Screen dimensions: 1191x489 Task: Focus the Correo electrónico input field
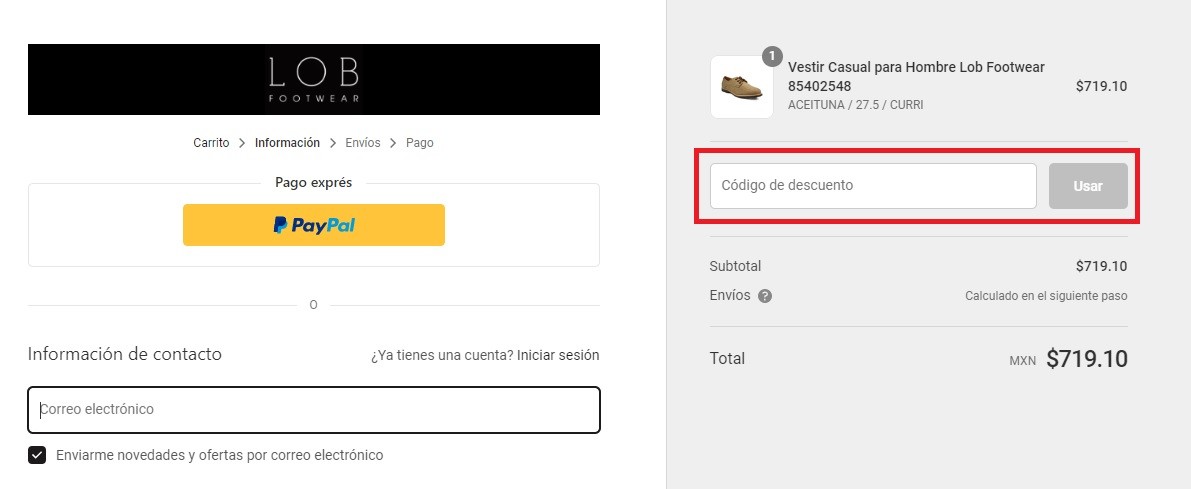(x=314, y=410)
